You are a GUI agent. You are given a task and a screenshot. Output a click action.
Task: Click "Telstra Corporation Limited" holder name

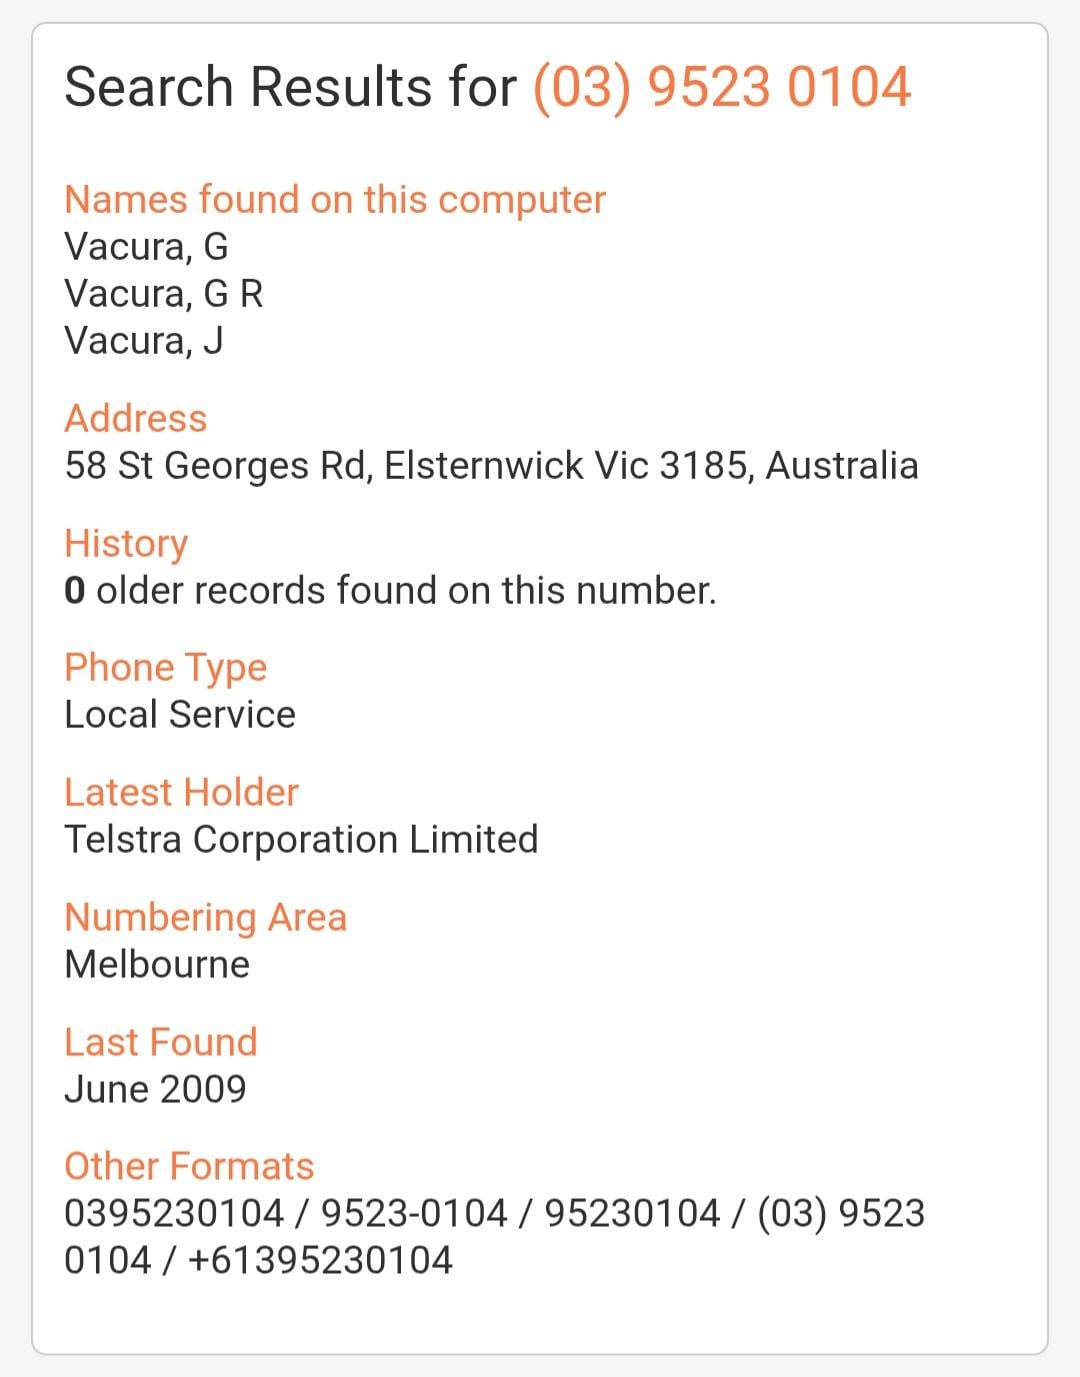tap(301, 840)
